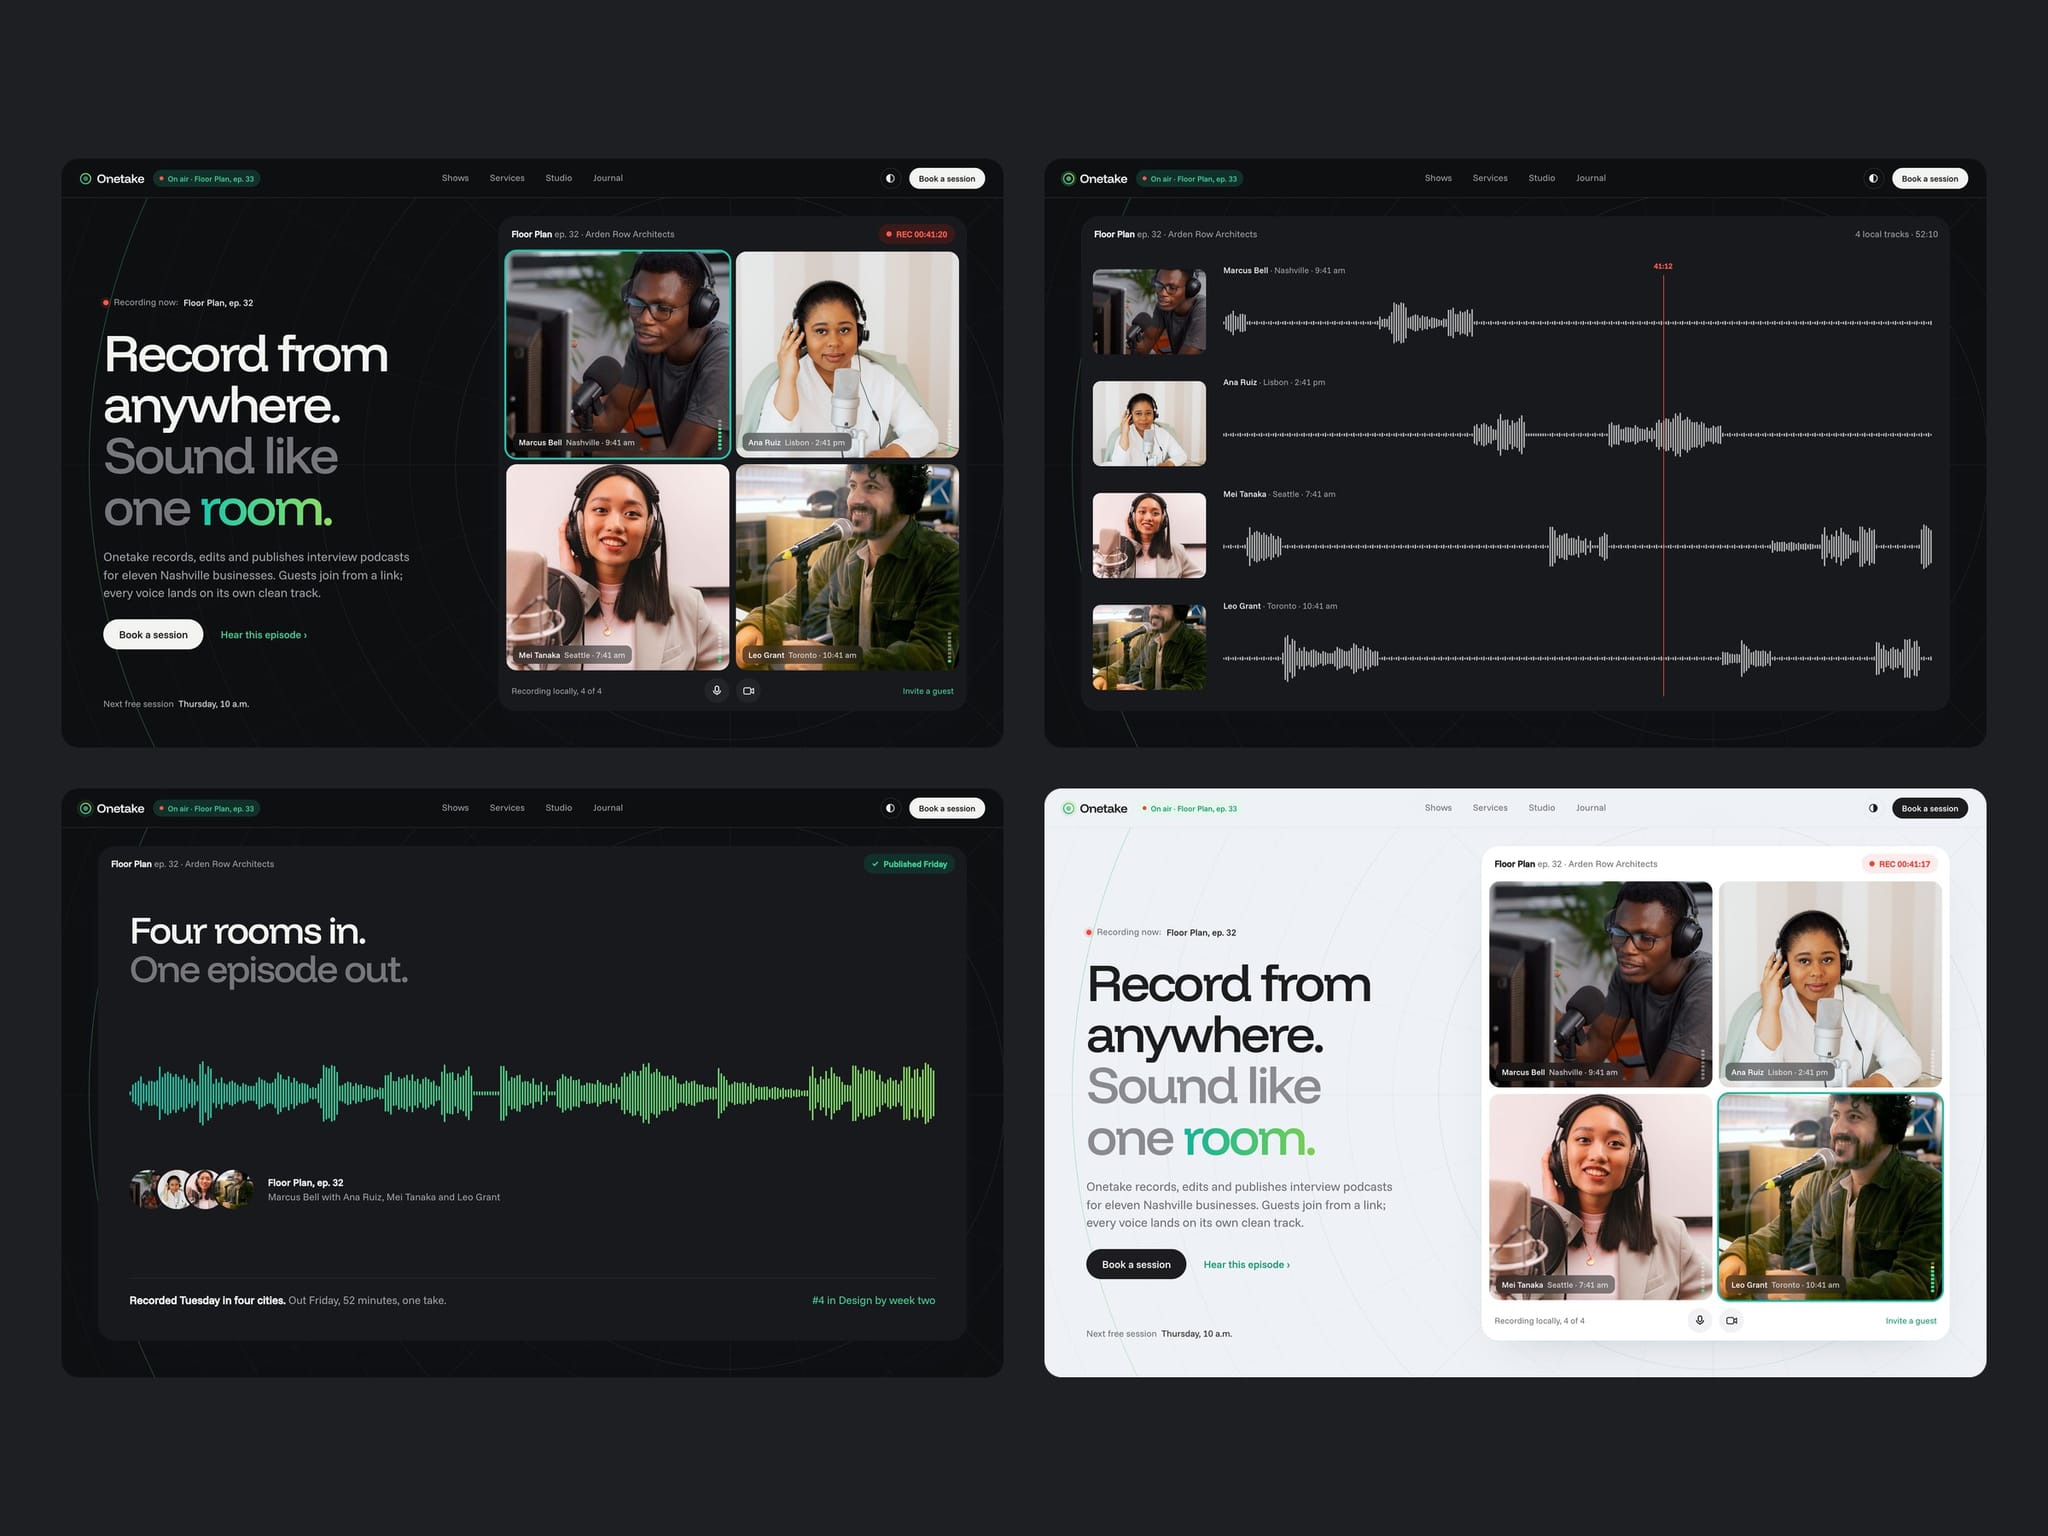Click the REC 00:41:20 recording badge
Screen dimensions: 2048x1536
point(916,234)
